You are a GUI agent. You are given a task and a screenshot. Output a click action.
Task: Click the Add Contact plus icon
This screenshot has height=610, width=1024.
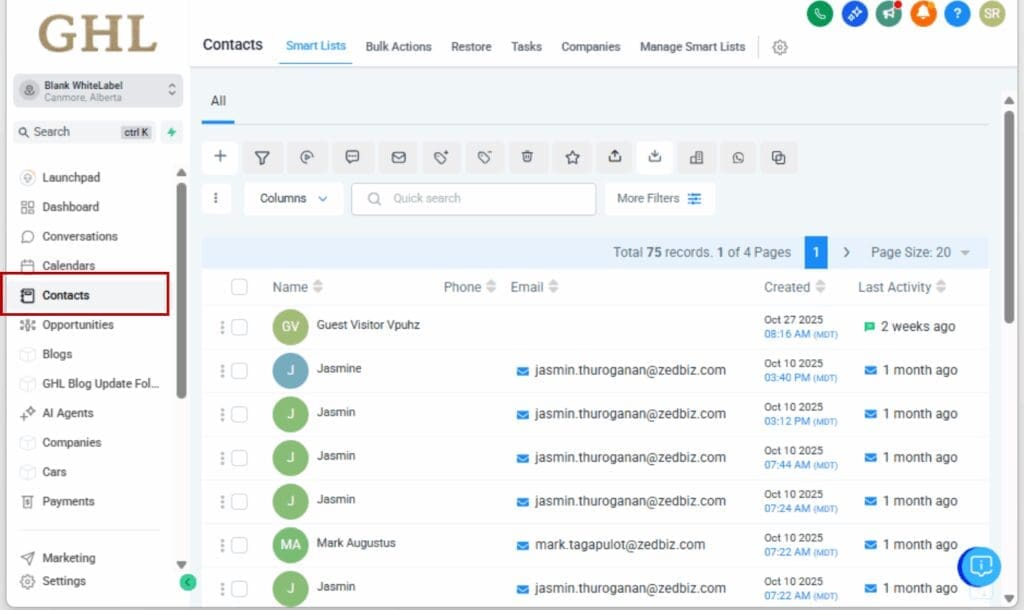pyautogui.click(x=220, y=157)
